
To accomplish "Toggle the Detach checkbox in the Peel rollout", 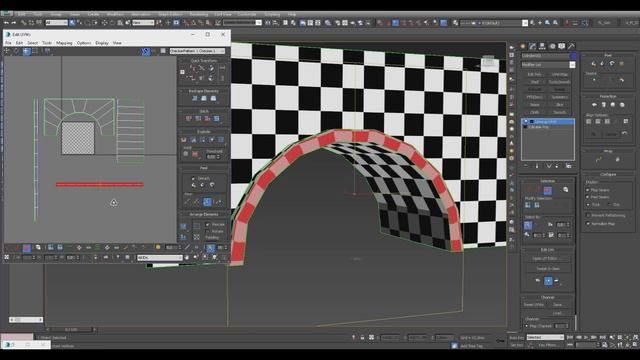I will (x=193, y=178).
